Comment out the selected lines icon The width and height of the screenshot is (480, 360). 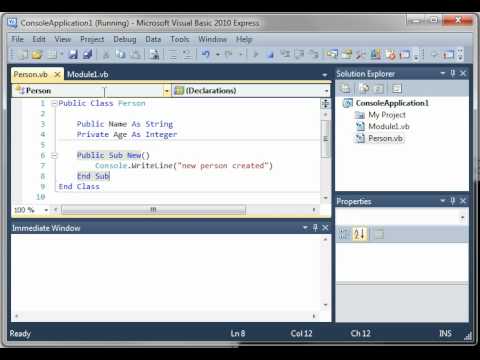pos(172,54)
